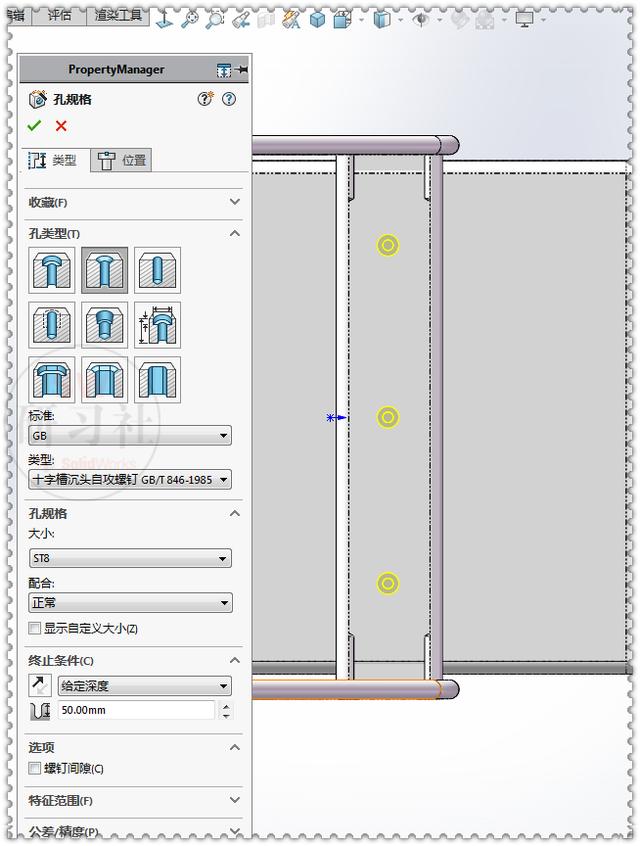This screenshot has width=640, height=846.
Task: Click the 50.00mm depth input field
Action: point(137,710)
